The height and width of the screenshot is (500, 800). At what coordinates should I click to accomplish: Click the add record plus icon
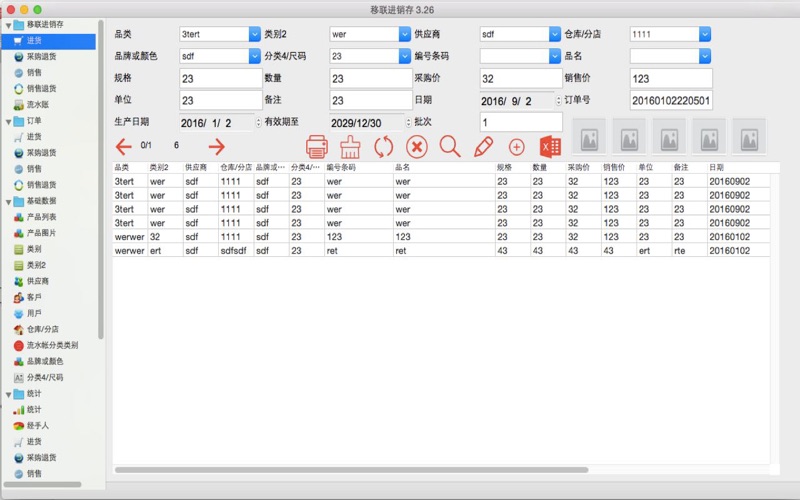516,147
